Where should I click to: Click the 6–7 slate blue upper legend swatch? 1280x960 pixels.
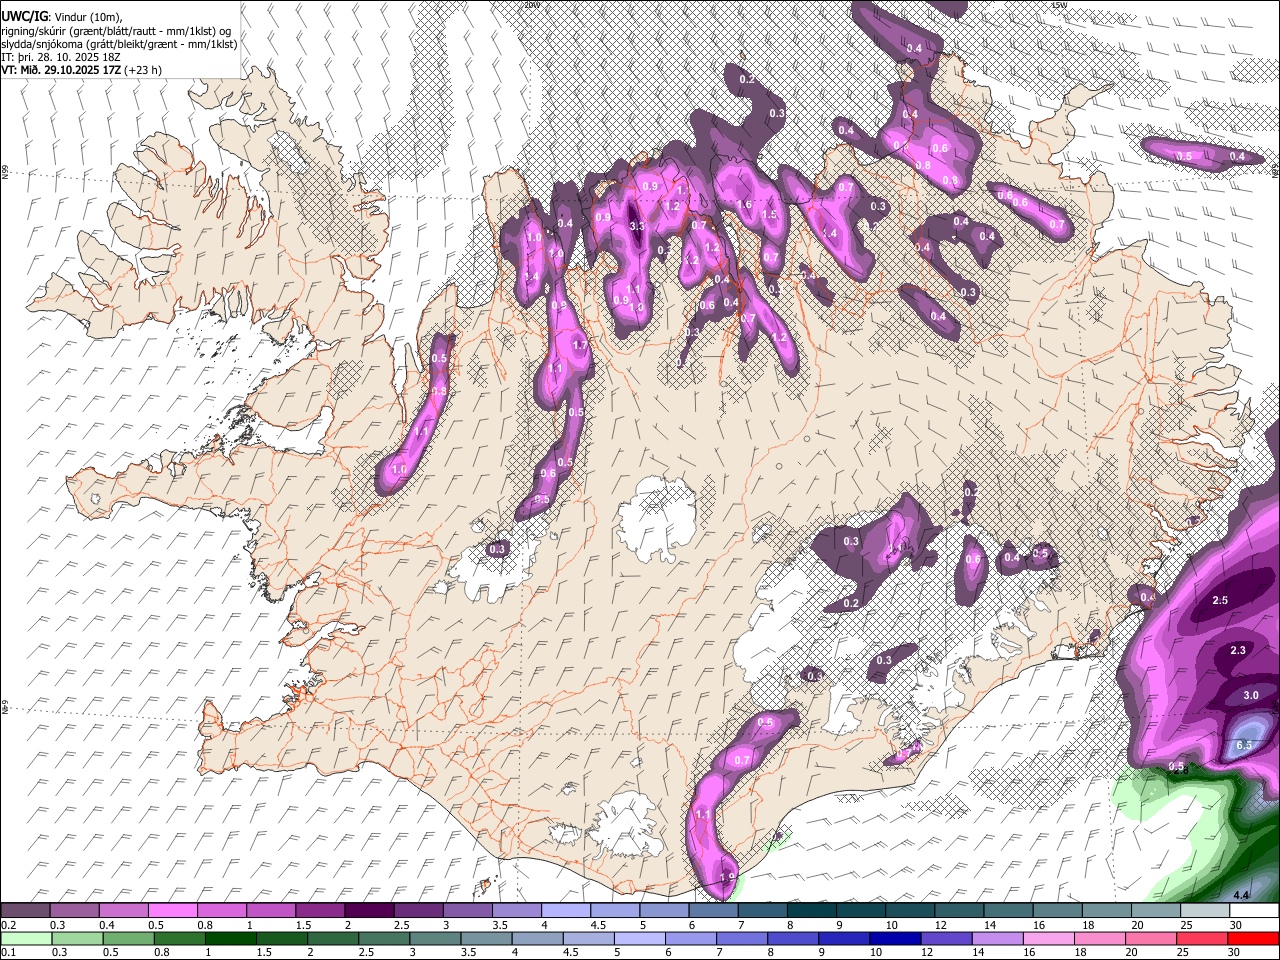point(714,911)
